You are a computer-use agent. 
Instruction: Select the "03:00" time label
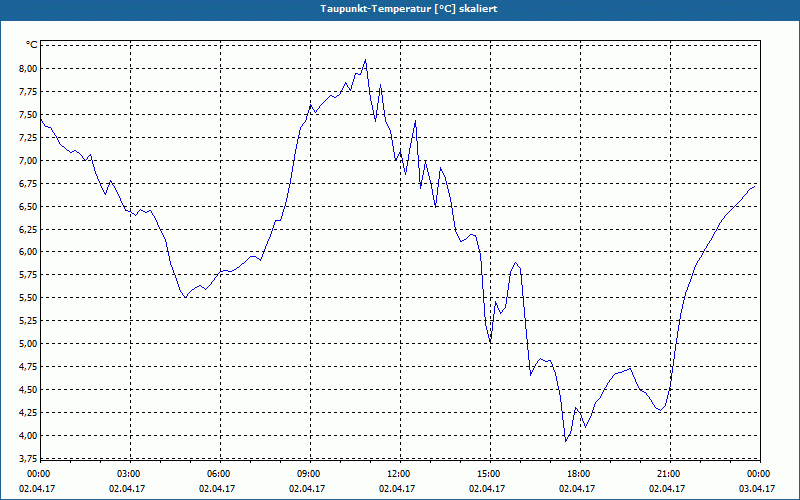tap(130, 474)
